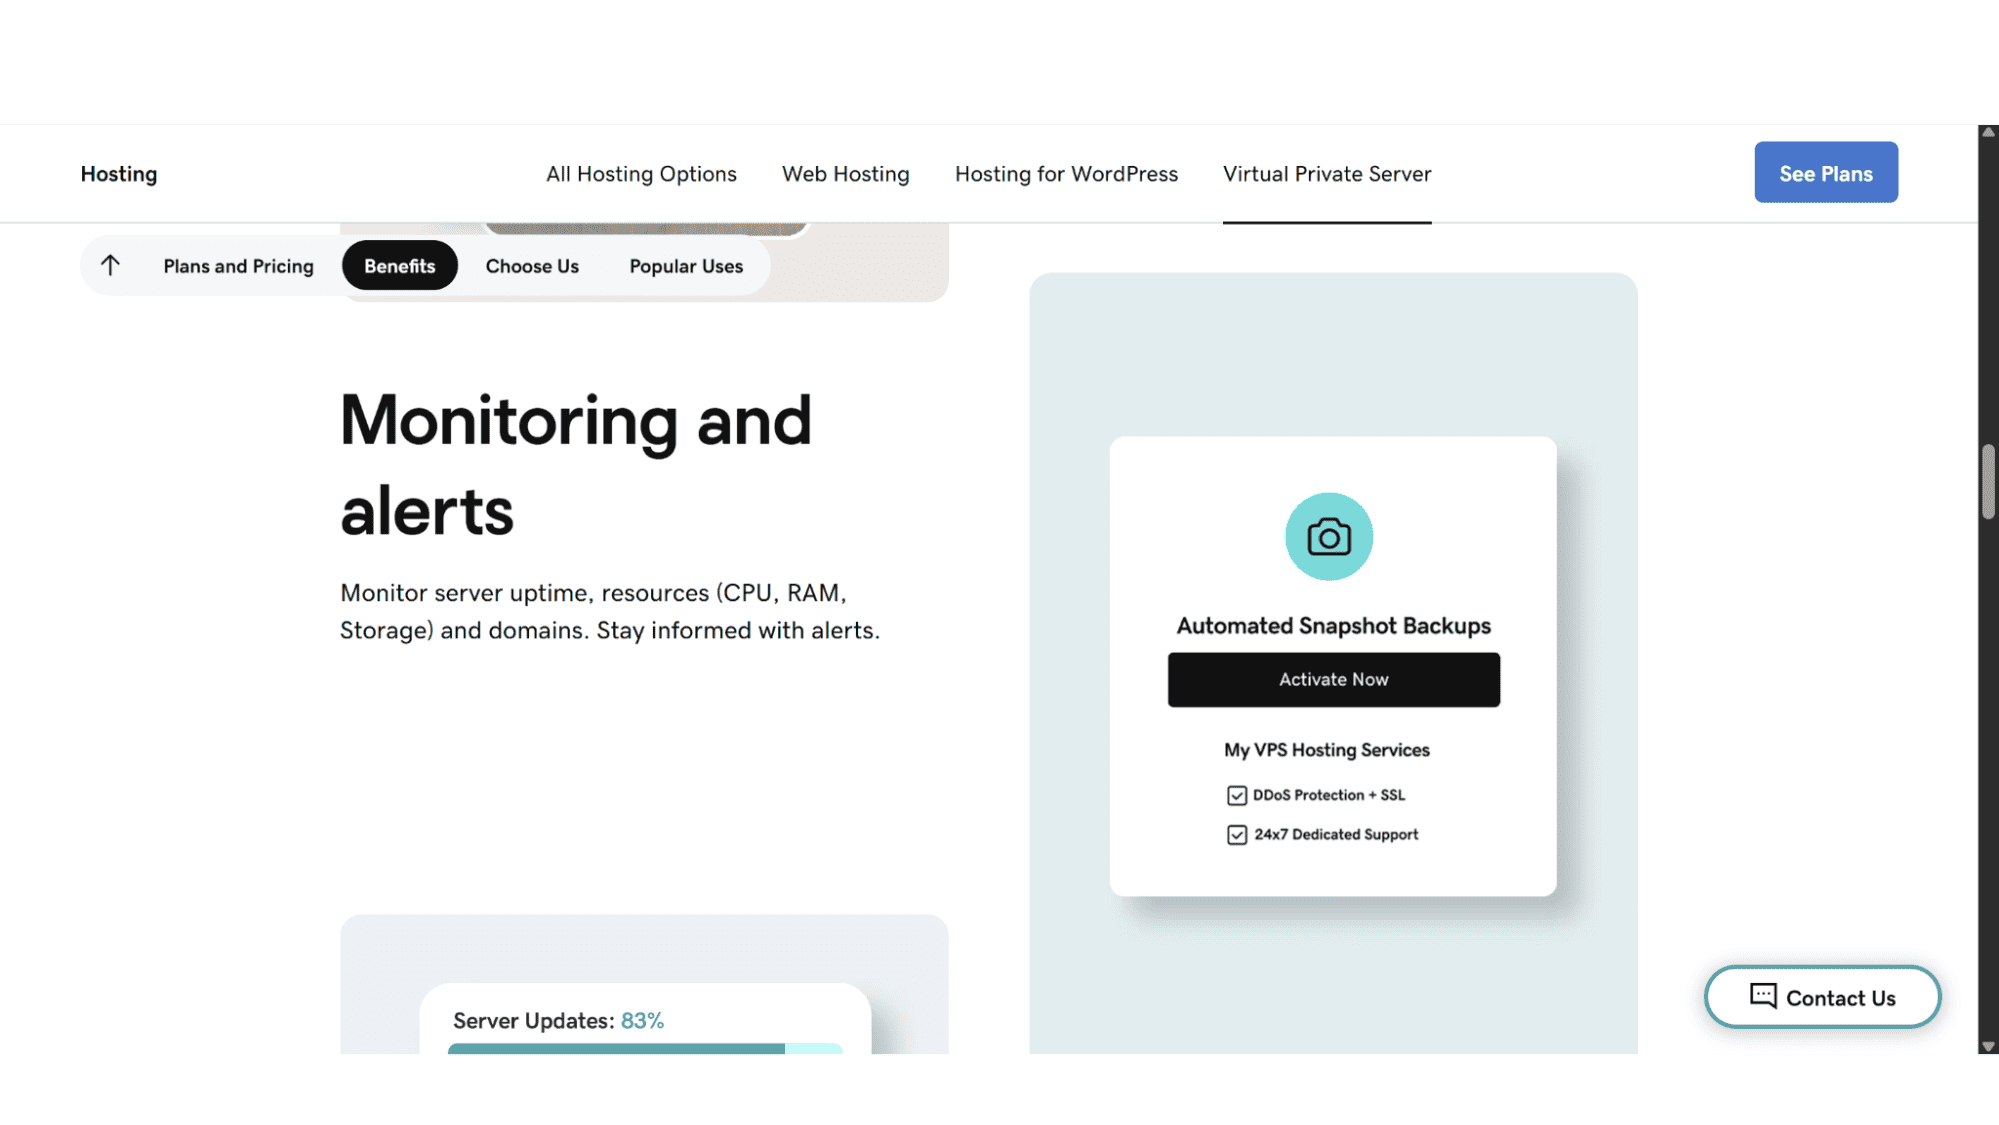Click the Server Updates: 83% label
The width and height of the screenshot is (1999, 1125).
click(558, 1021)
